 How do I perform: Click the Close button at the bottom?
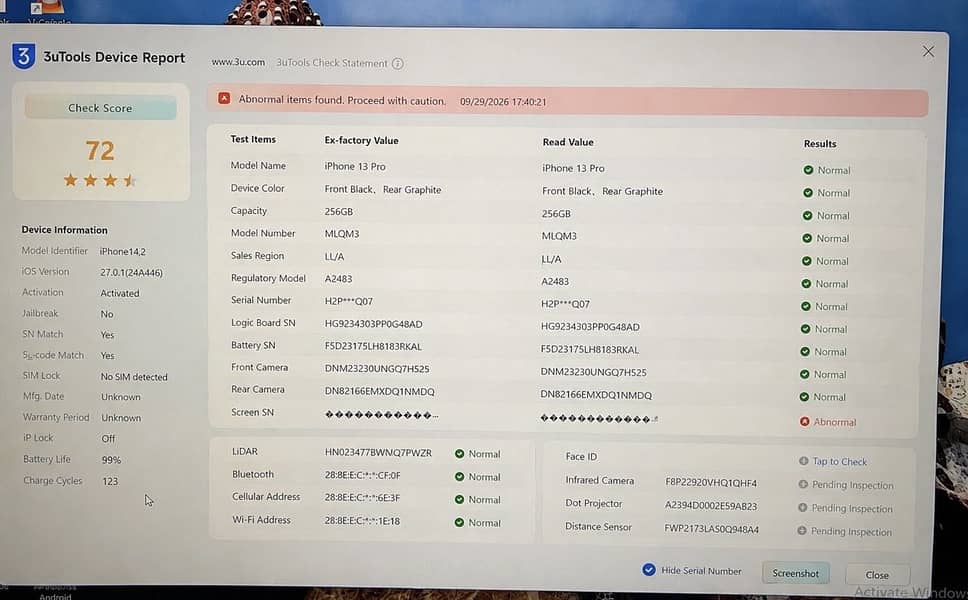(x=877, y=575)
